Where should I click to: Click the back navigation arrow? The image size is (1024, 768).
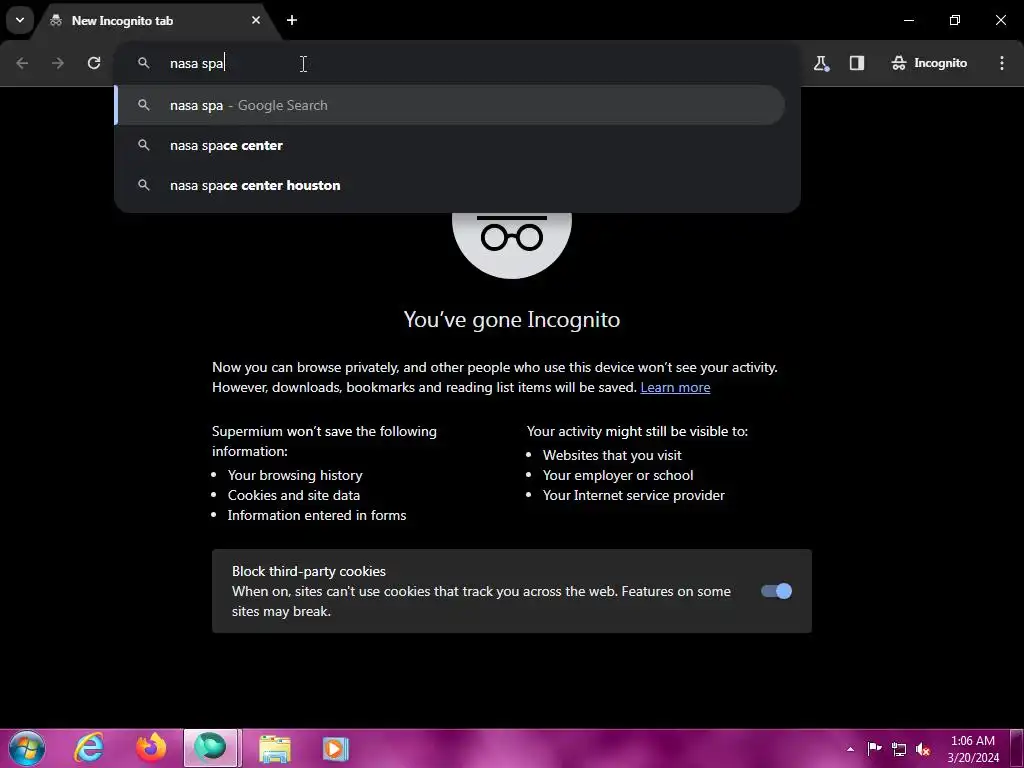22,63
